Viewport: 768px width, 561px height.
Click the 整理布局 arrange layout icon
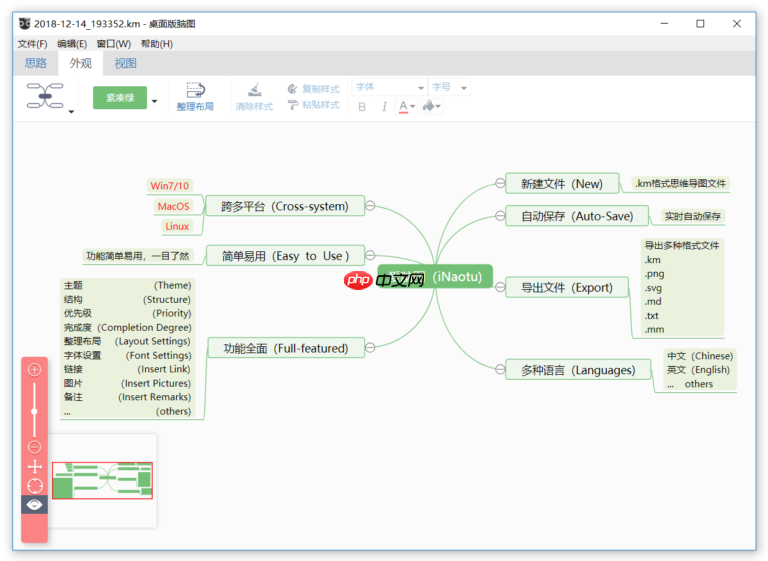tap(195, 90)
